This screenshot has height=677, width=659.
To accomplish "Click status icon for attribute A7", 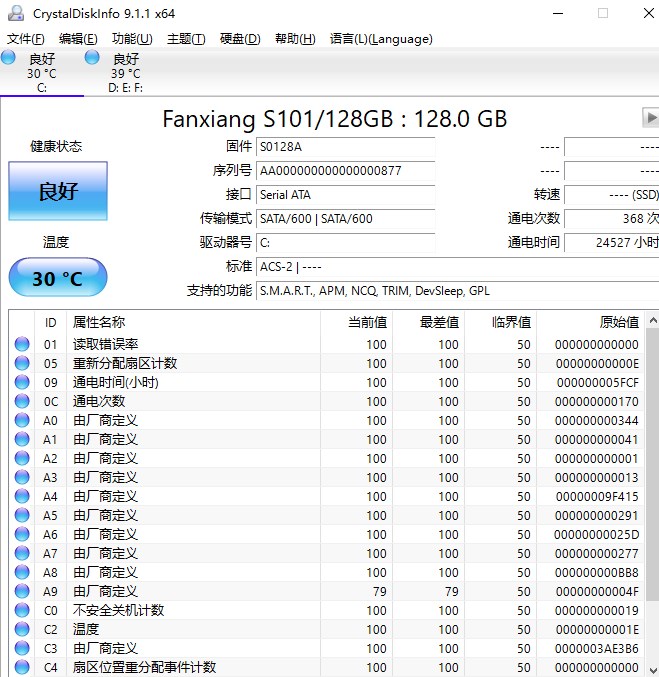I will [22, 553].
